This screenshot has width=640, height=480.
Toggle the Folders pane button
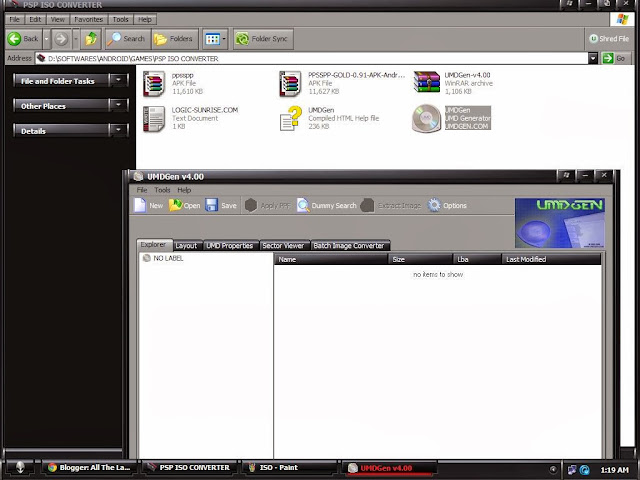pos(174,39)
